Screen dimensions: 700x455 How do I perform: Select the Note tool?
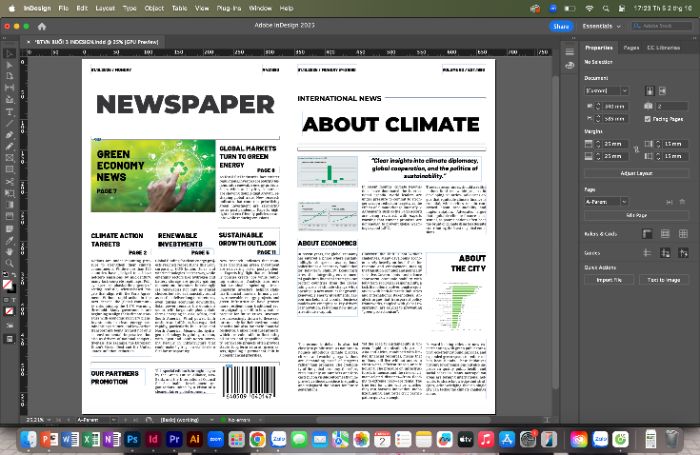9,229
